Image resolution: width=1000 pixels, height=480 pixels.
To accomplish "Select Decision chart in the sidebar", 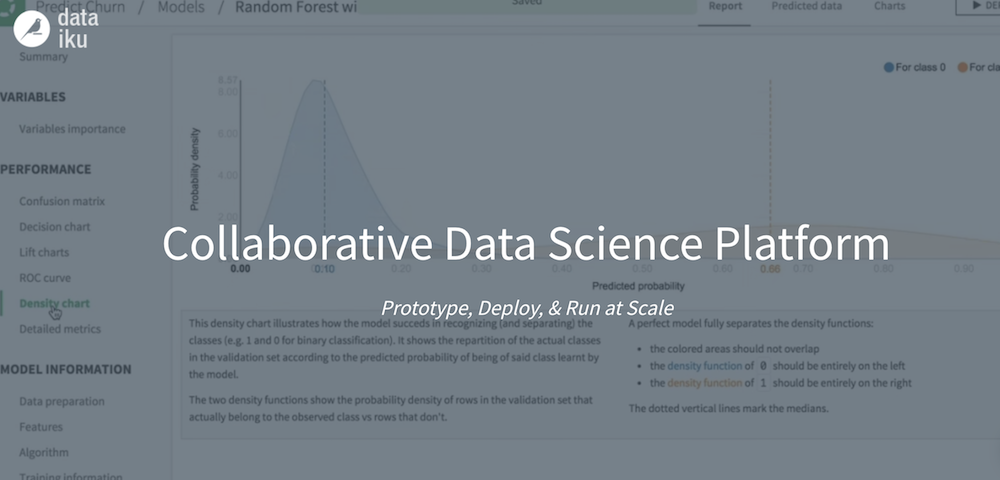I will pyautogui.click(x=55, y=227).
